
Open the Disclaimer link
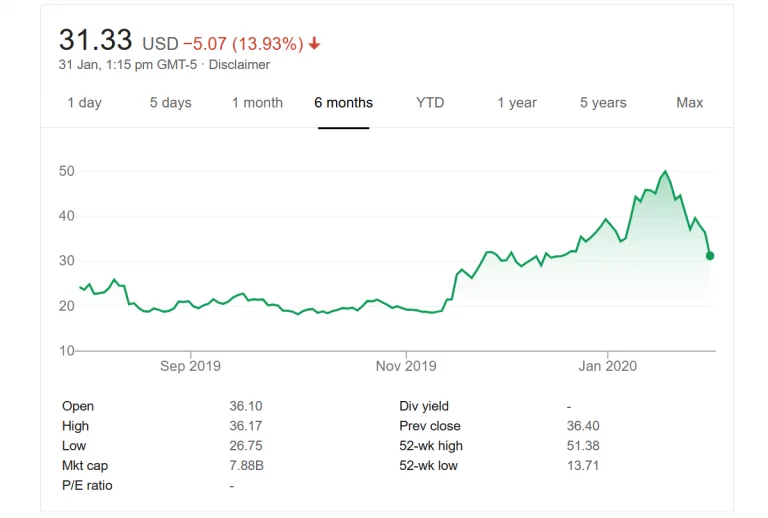[239, 65]
